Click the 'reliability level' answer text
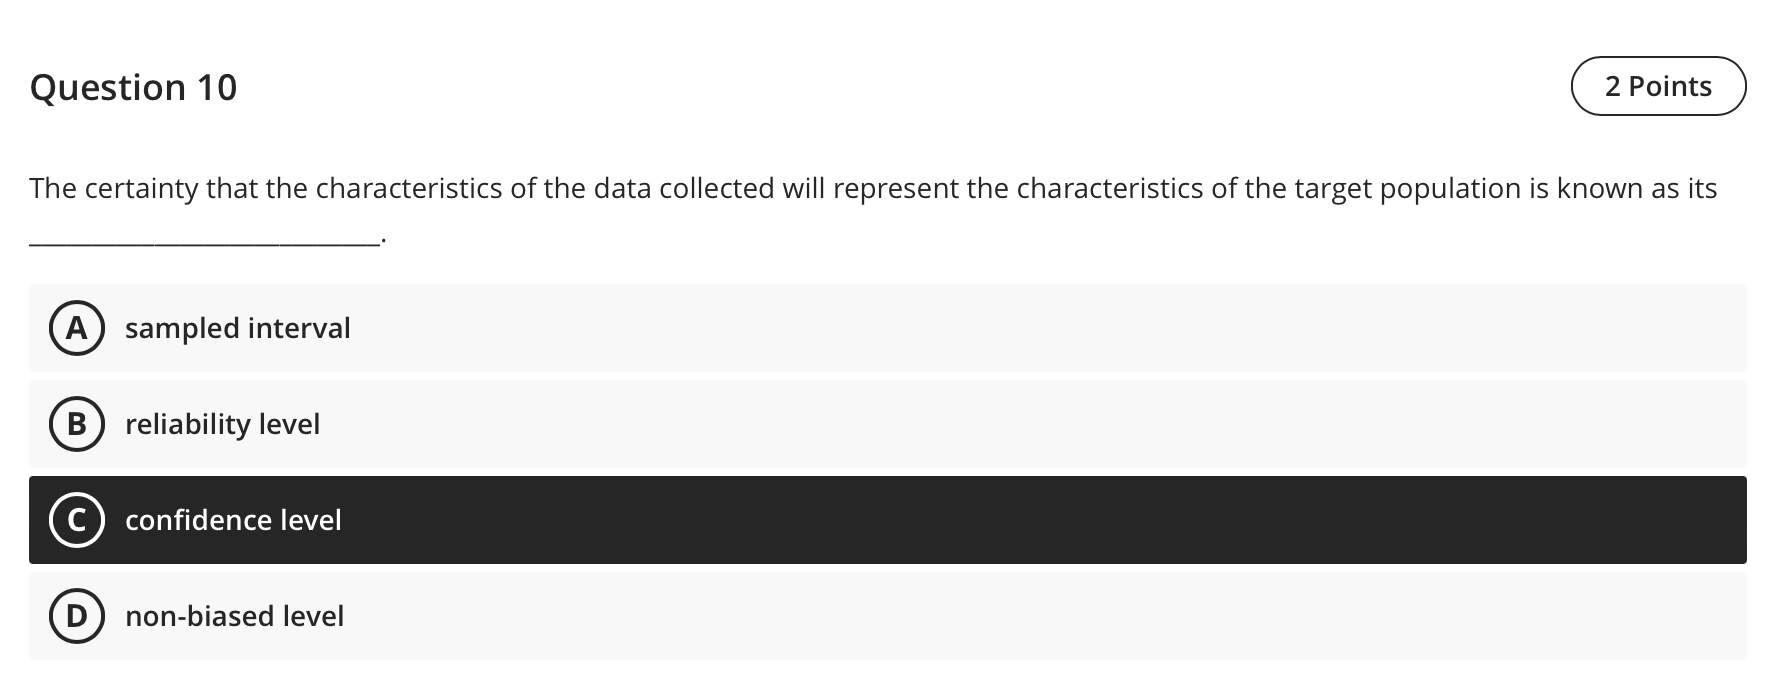The width and height of the screenshot is (1790, 694). pyautogui.click(x=222, y=424)
